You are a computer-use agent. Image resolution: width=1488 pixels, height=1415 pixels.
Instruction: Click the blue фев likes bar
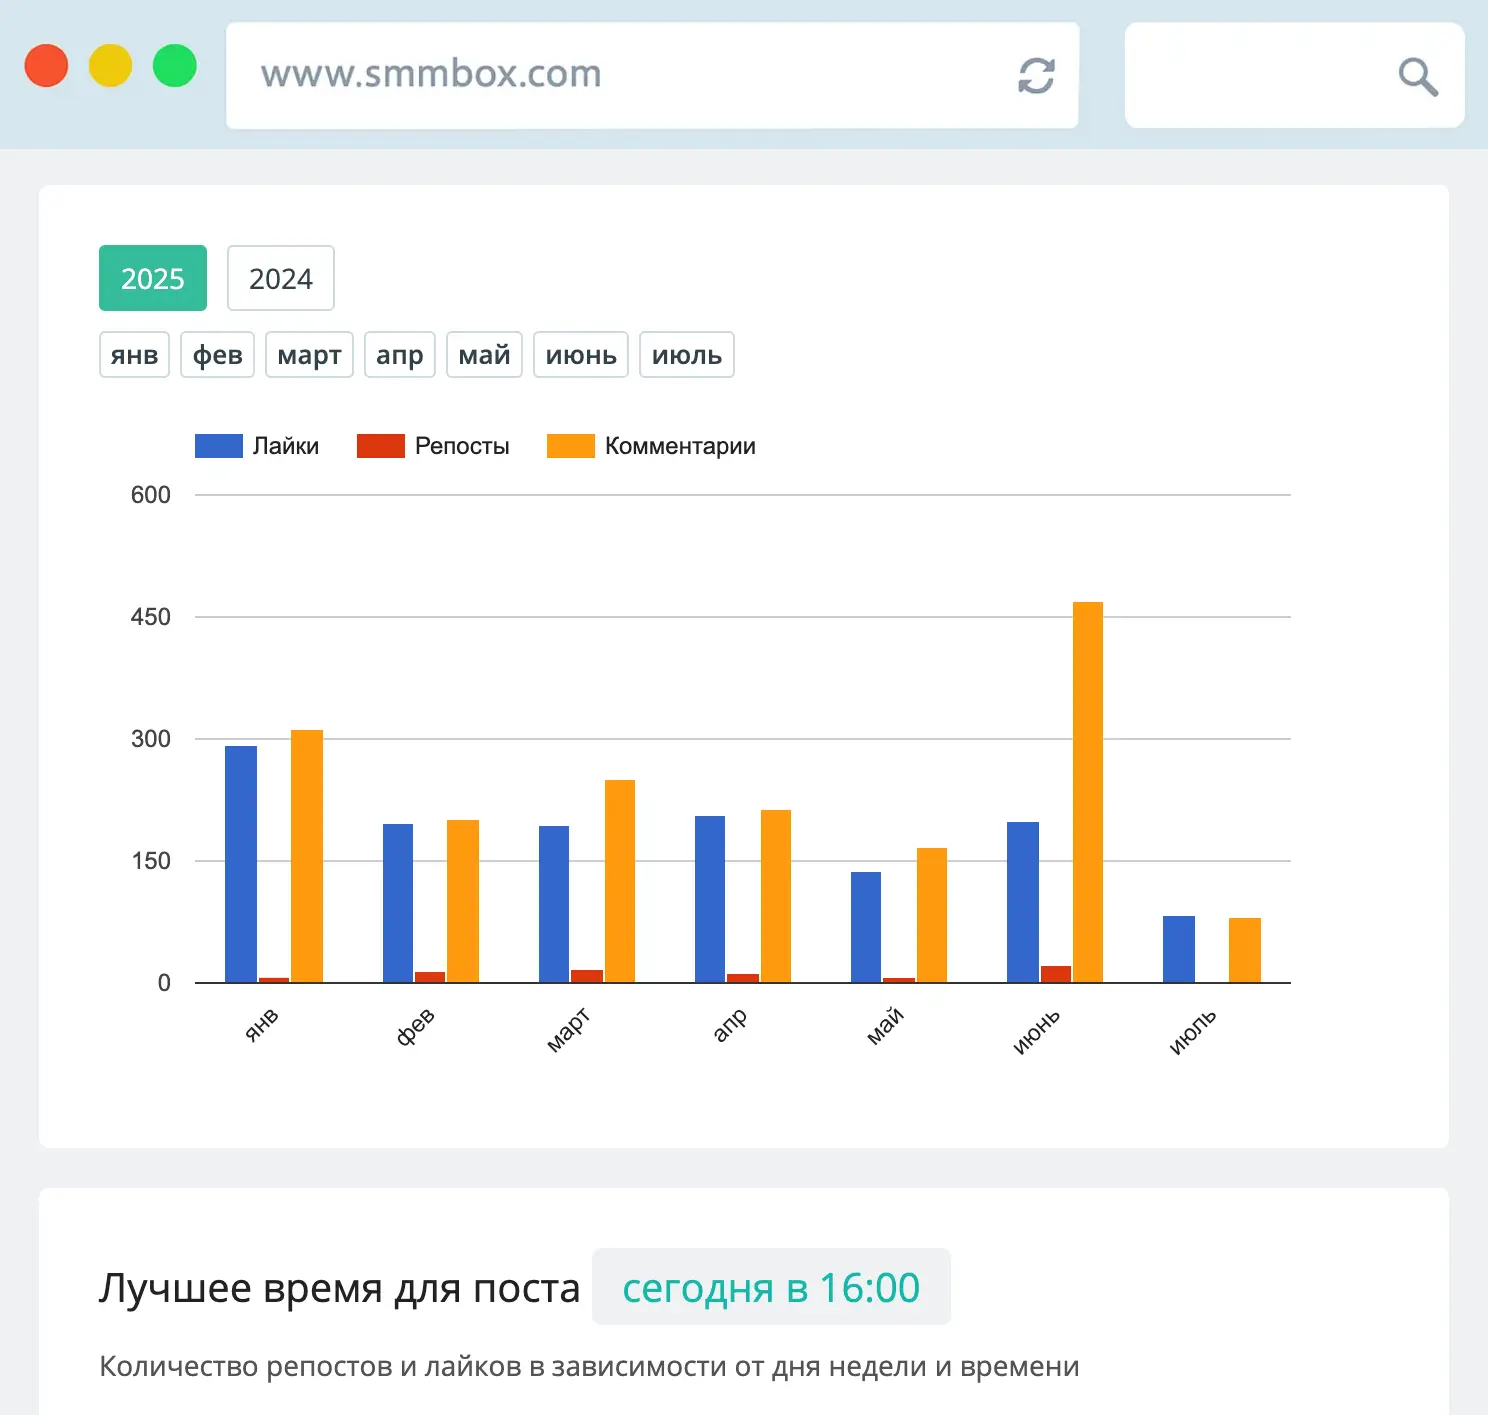398,903
